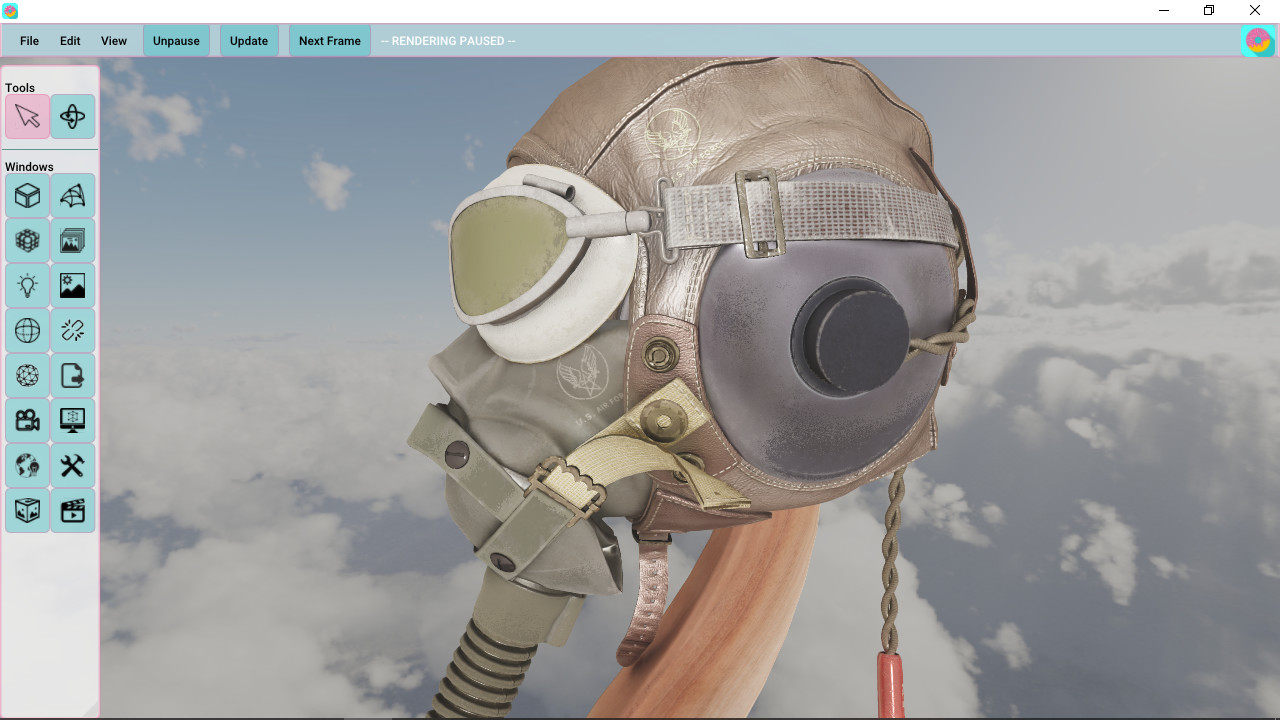Open the curves window in the sidebar
1280x720 pixels.
72,195
